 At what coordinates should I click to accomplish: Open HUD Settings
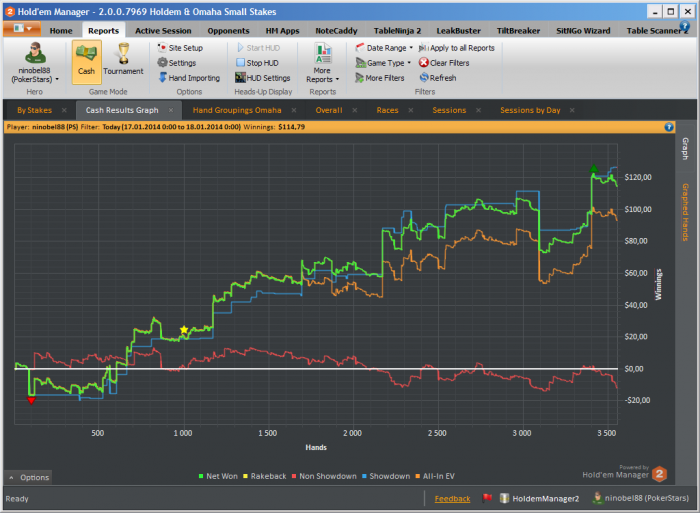pyautogui.click(x=262, y=78)
